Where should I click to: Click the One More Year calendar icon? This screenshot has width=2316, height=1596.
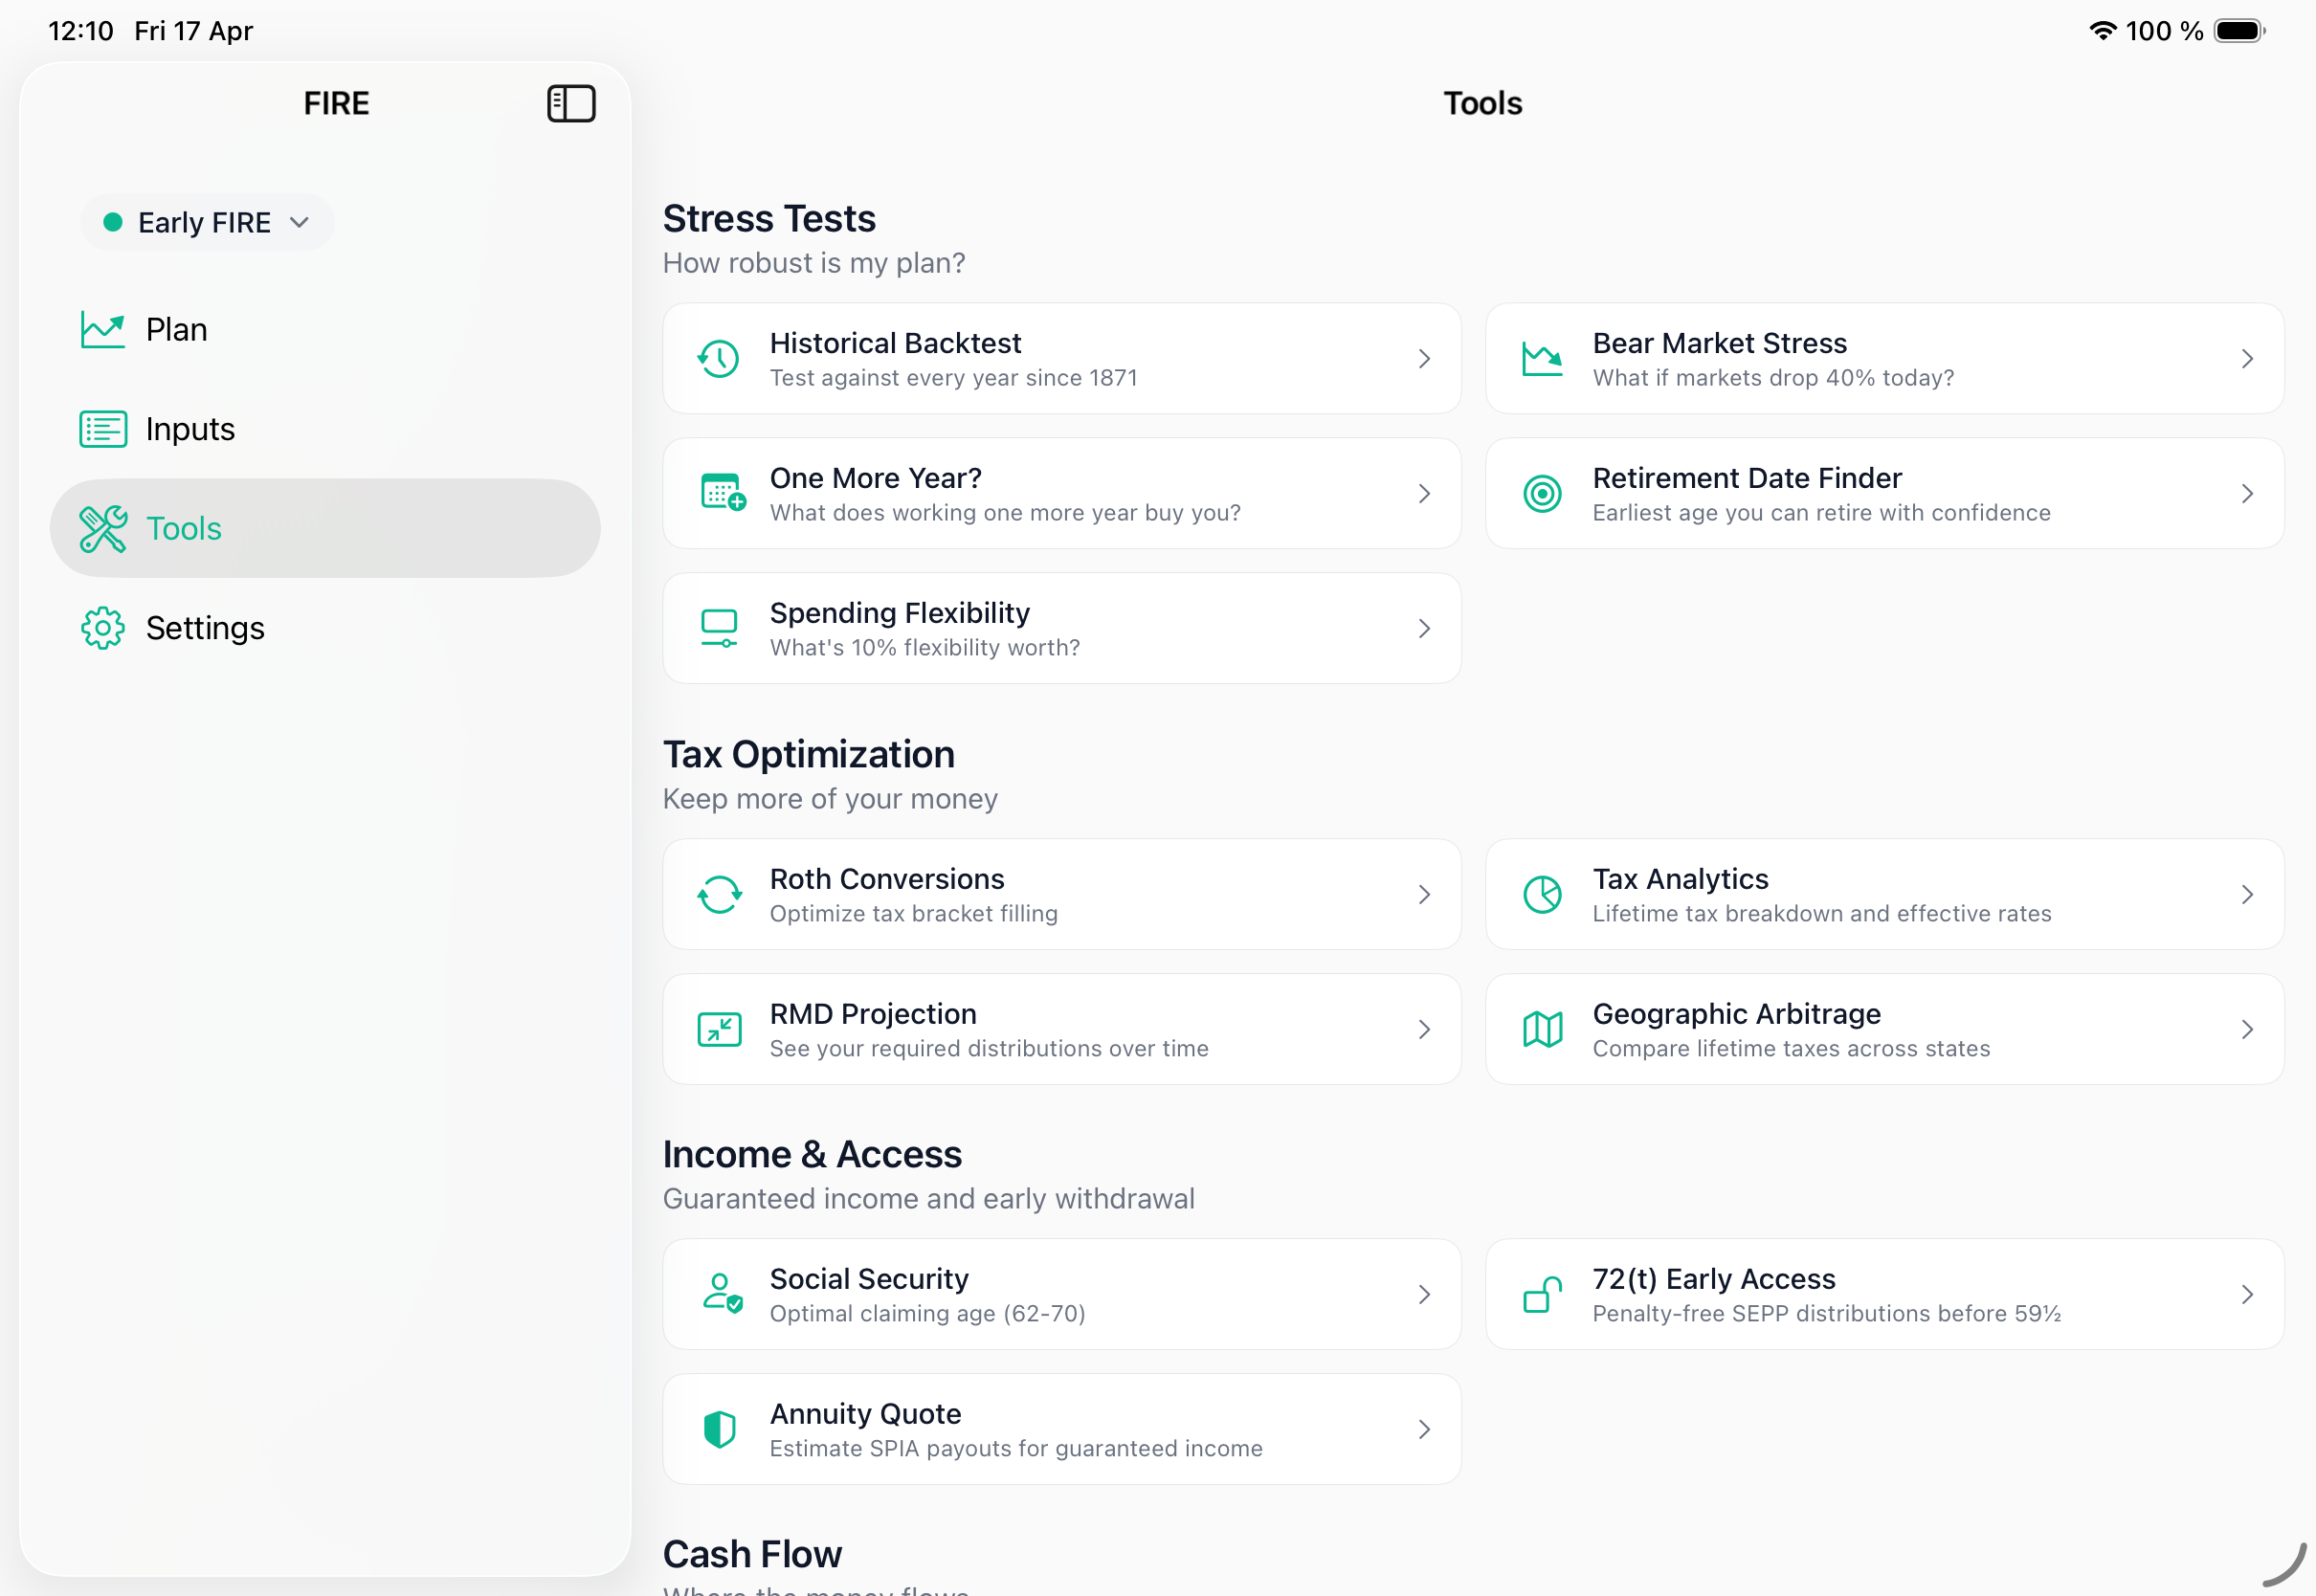pos(722,493)
